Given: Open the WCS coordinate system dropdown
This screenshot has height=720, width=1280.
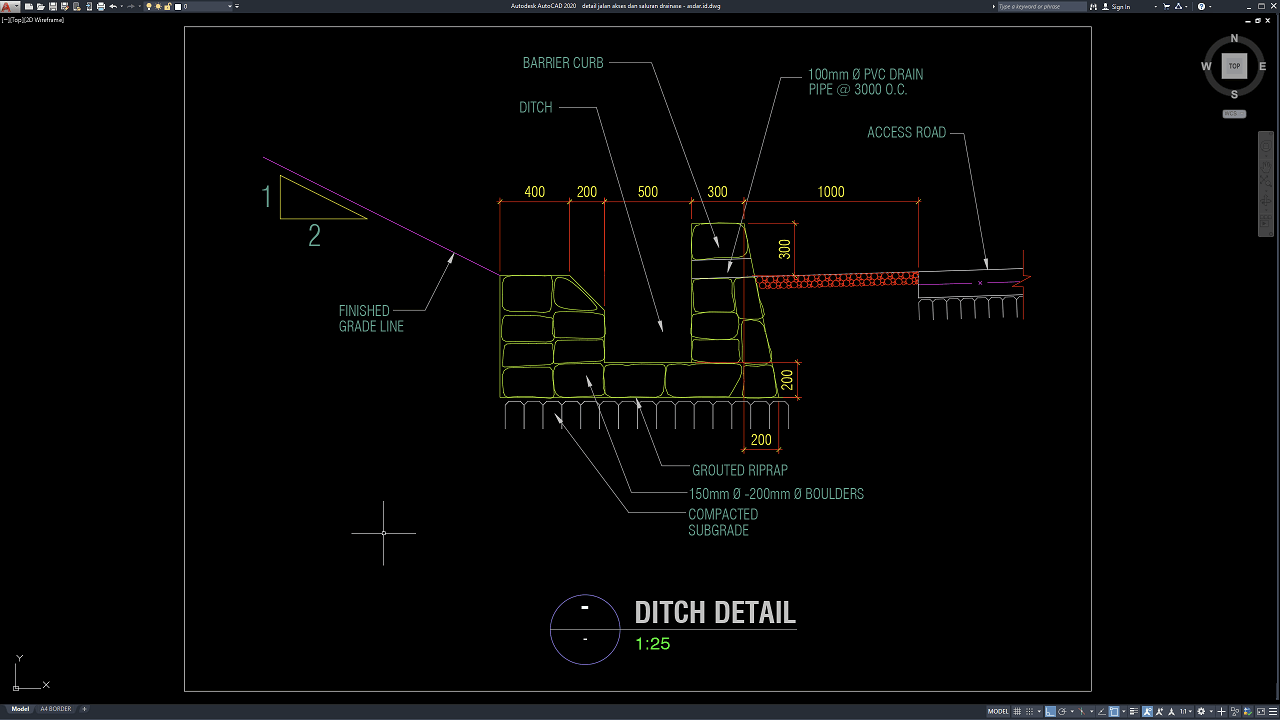Looking at the screenshot, I should 1234,113.
